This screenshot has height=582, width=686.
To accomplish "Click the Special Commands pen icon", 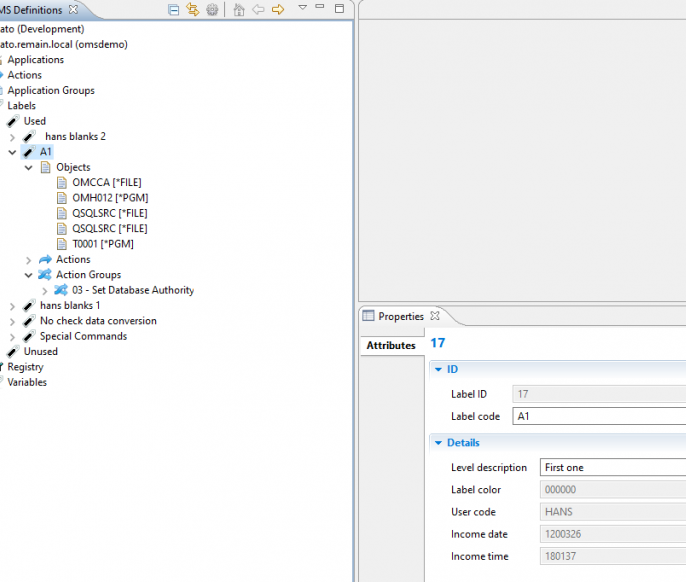I will (x=29, y=336).
